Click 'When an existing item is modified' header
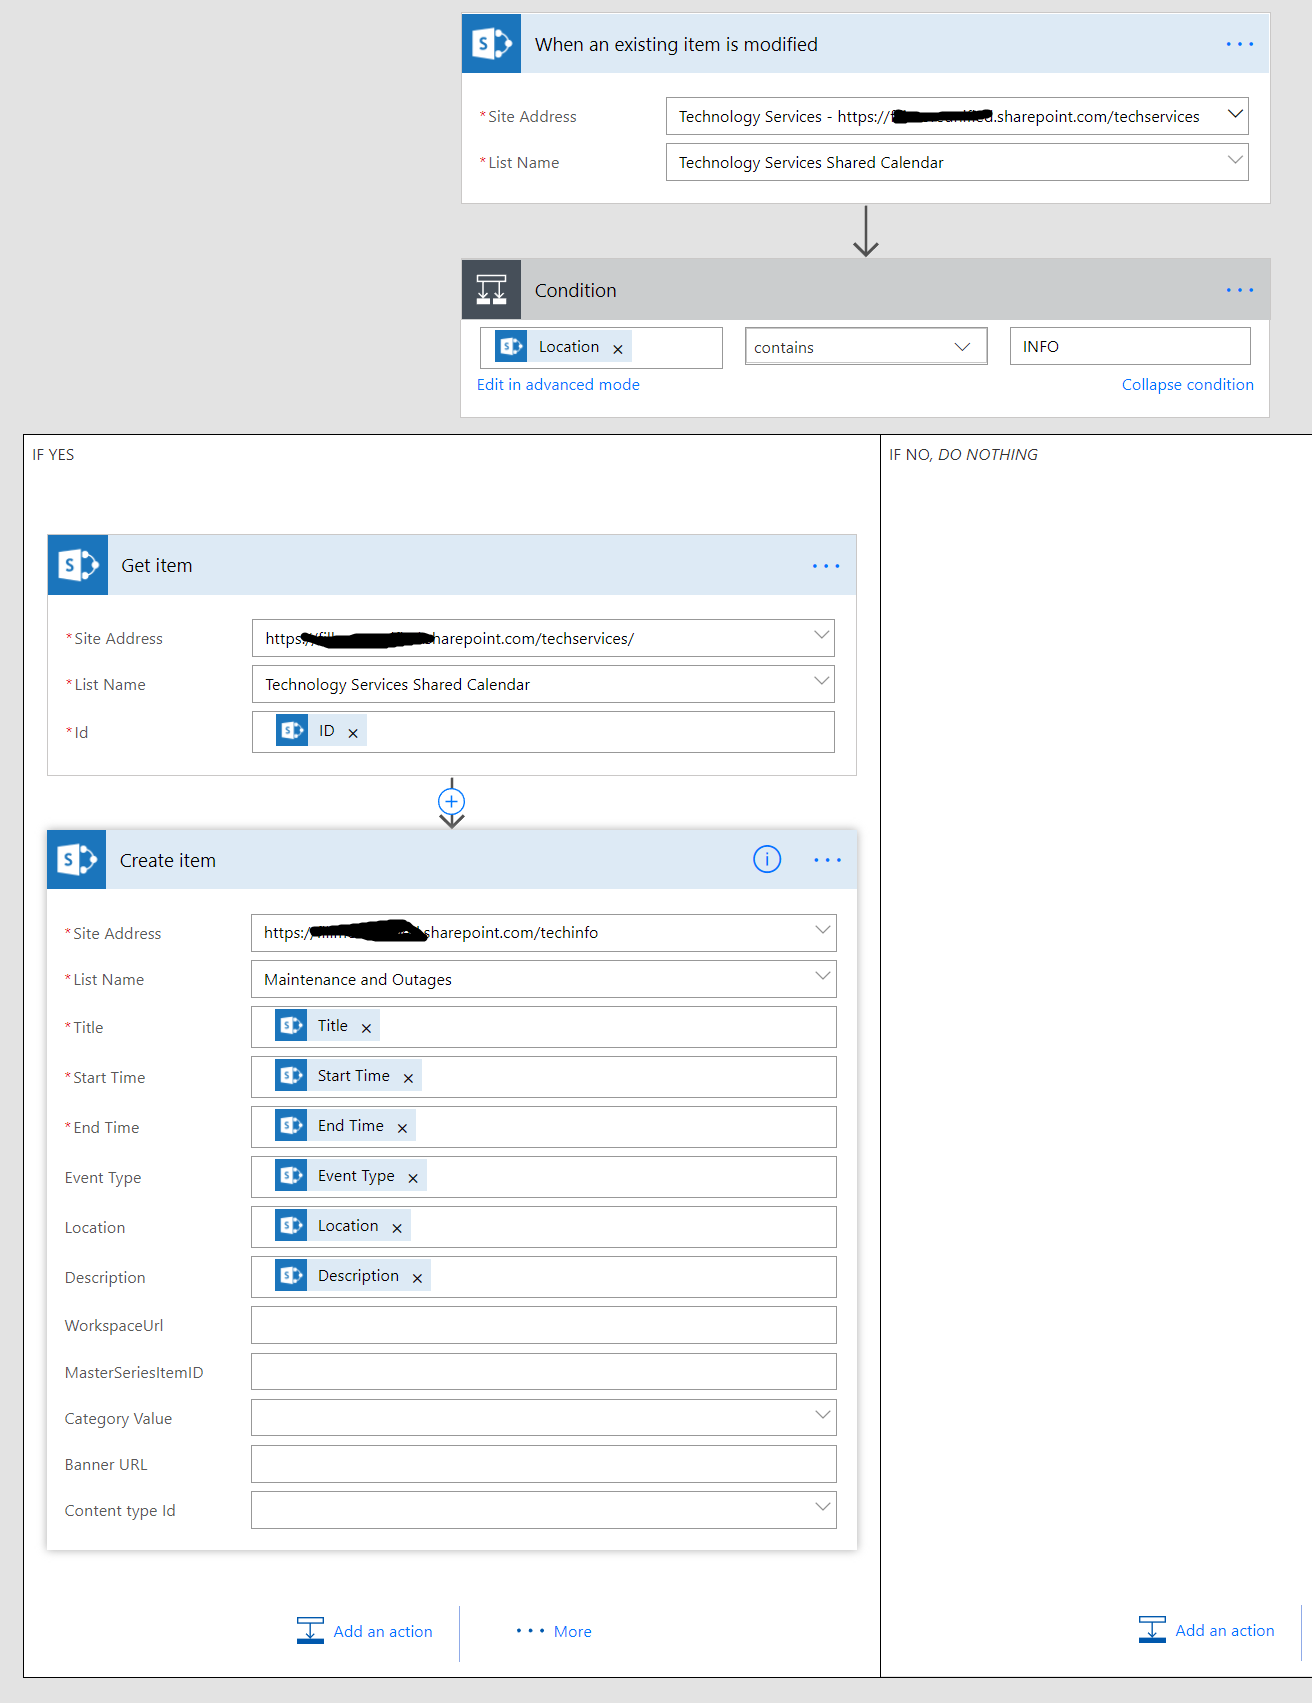1312x1703 pixels. click(x=676, y=44)
